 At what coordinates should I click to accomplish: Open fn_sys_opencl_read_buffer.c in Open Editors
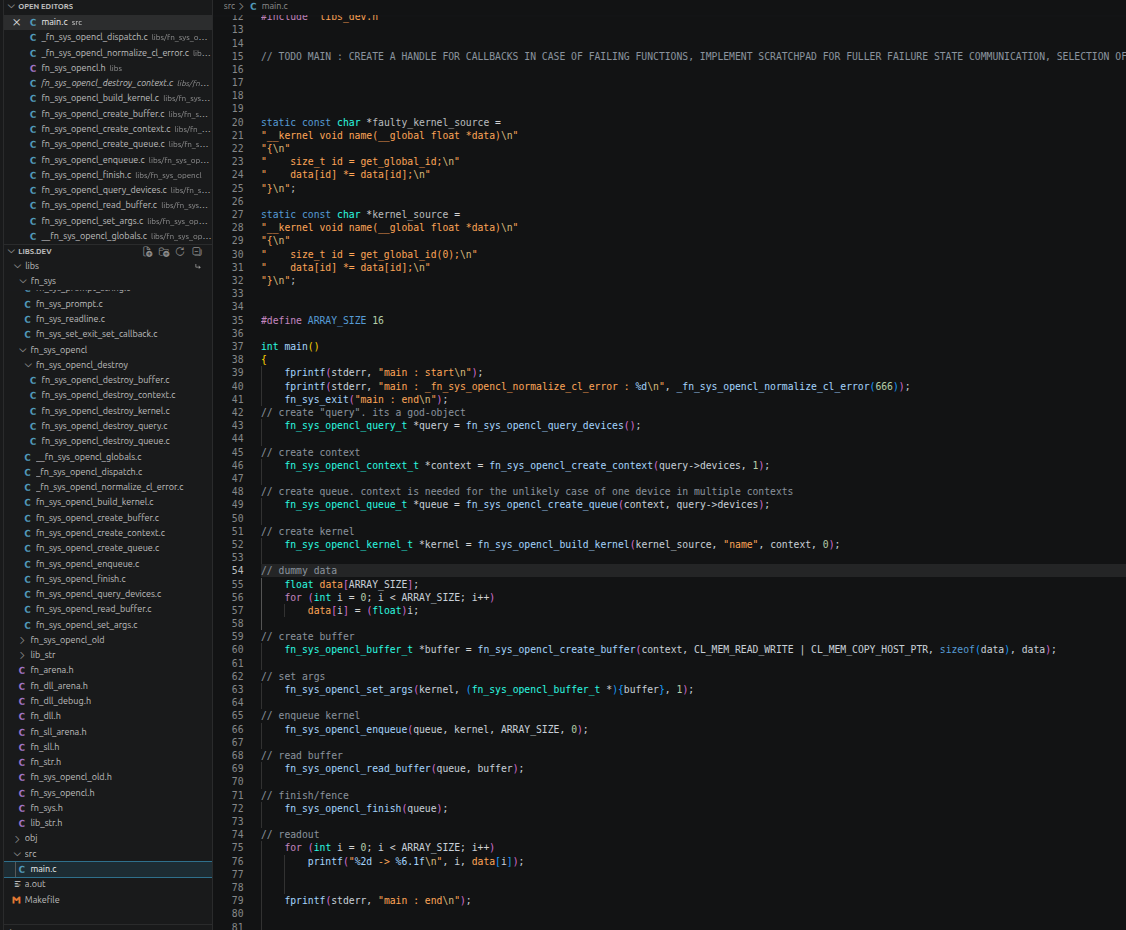coord(108,205)
